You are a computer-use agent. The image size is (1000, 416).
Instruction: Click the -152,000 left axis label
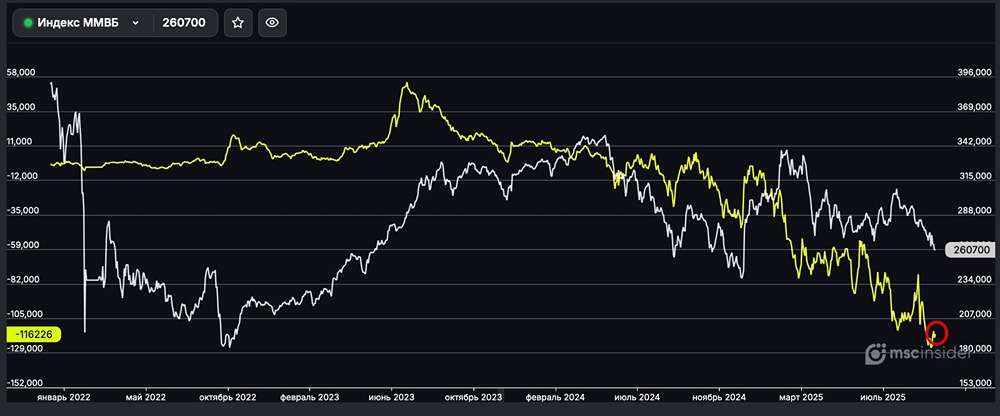pos(24,383)
